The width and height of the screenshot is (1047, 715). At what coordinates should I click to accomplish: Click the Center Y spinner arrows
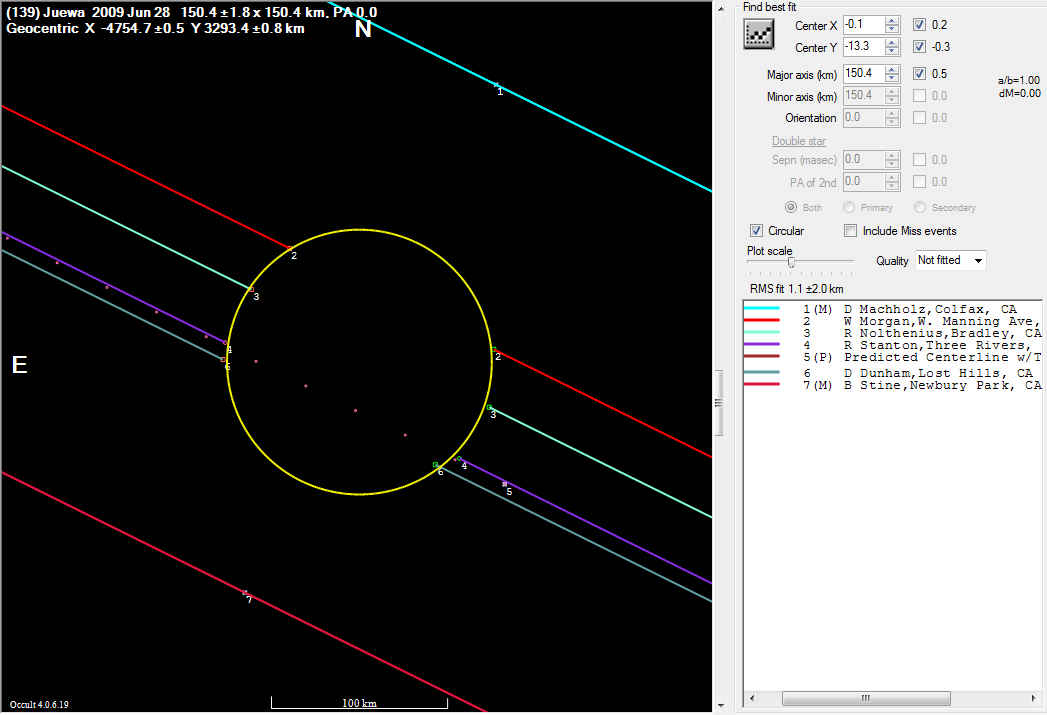click(x=892, y=47)
